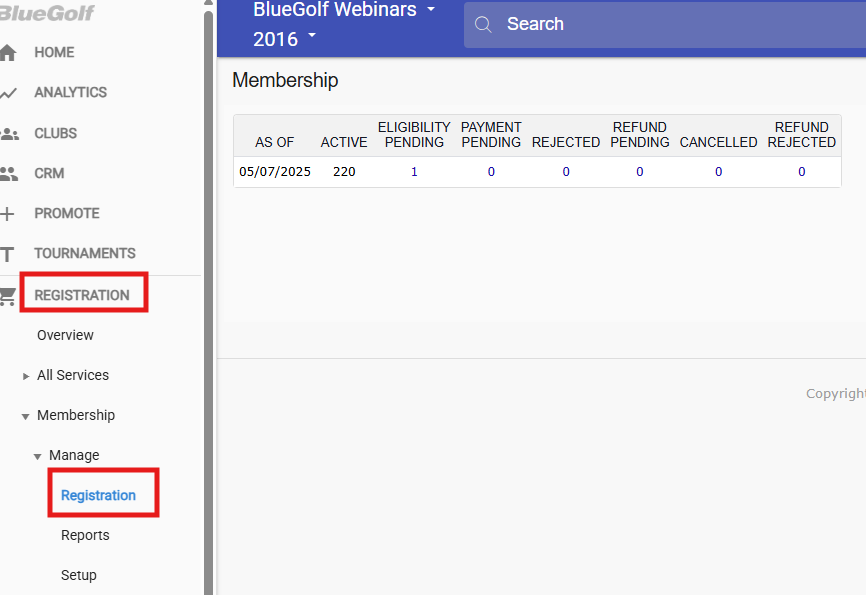Image resolution: width=866 pixels, height=595 pixels.
Task: Select the REGISTRATION section in sidebar
Action: 82,295
